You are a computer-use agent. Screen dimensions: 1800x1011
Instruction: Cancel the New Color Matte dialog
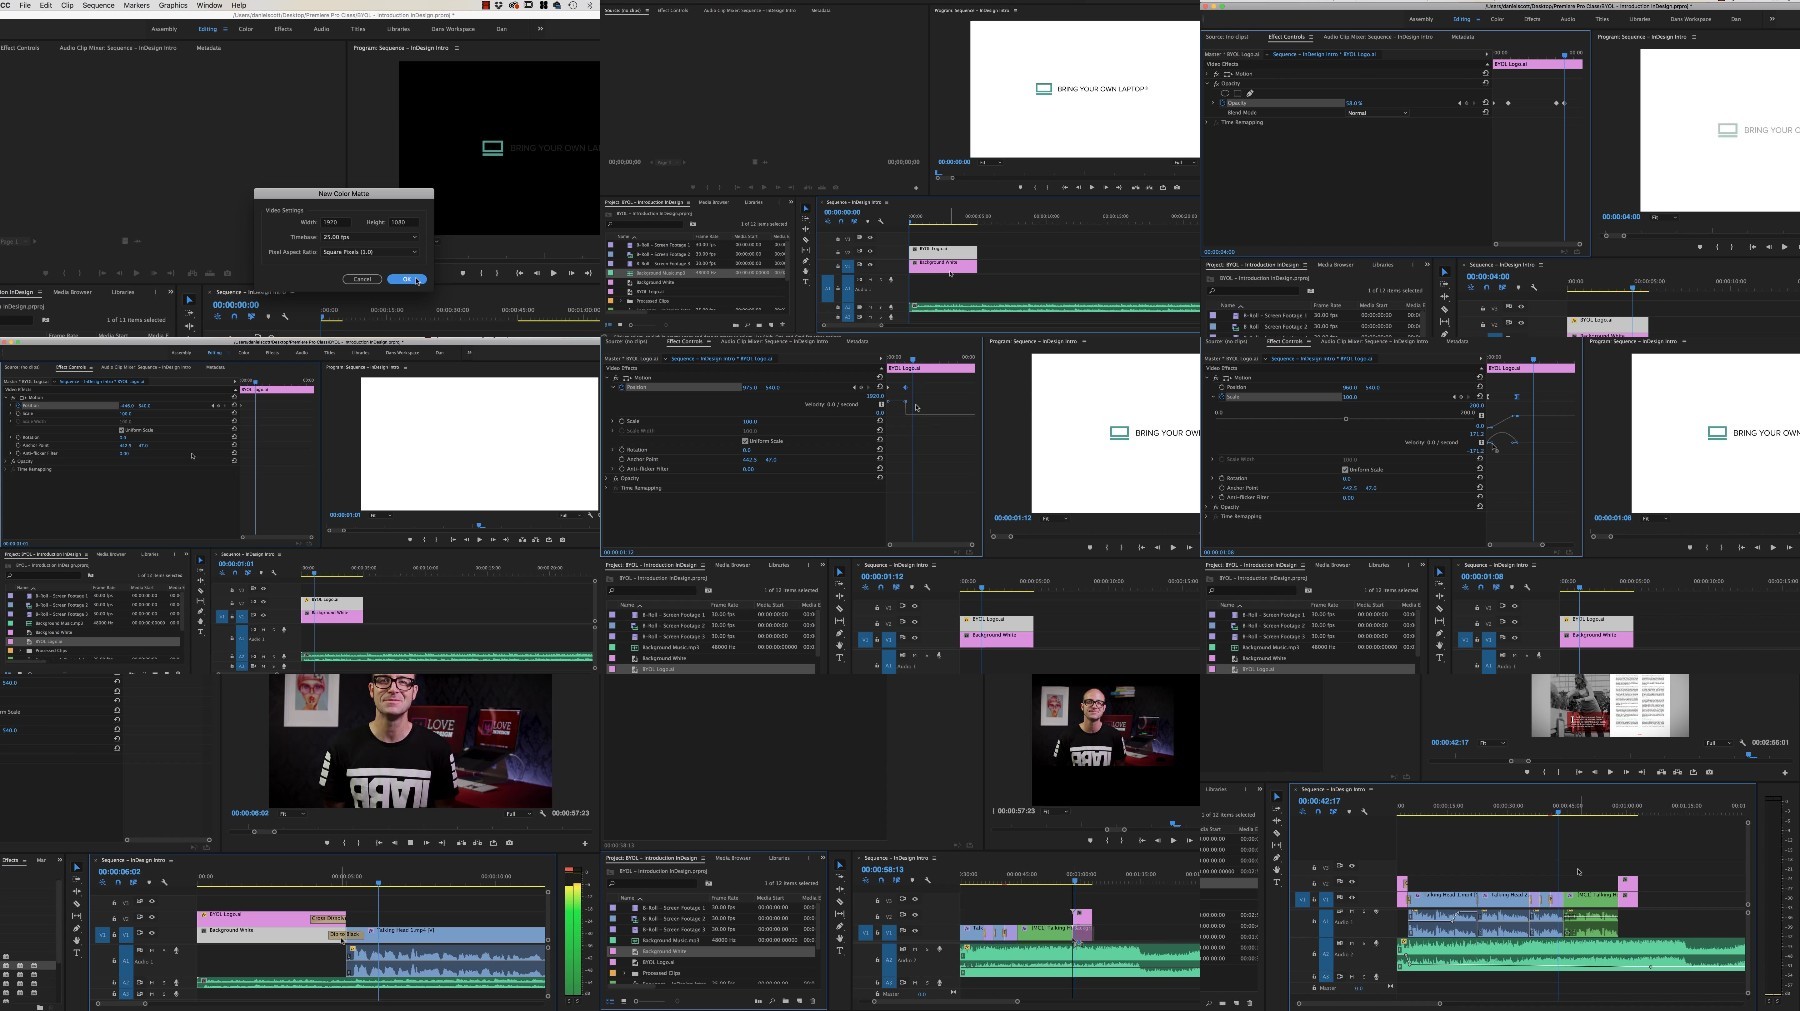point(362,279)
